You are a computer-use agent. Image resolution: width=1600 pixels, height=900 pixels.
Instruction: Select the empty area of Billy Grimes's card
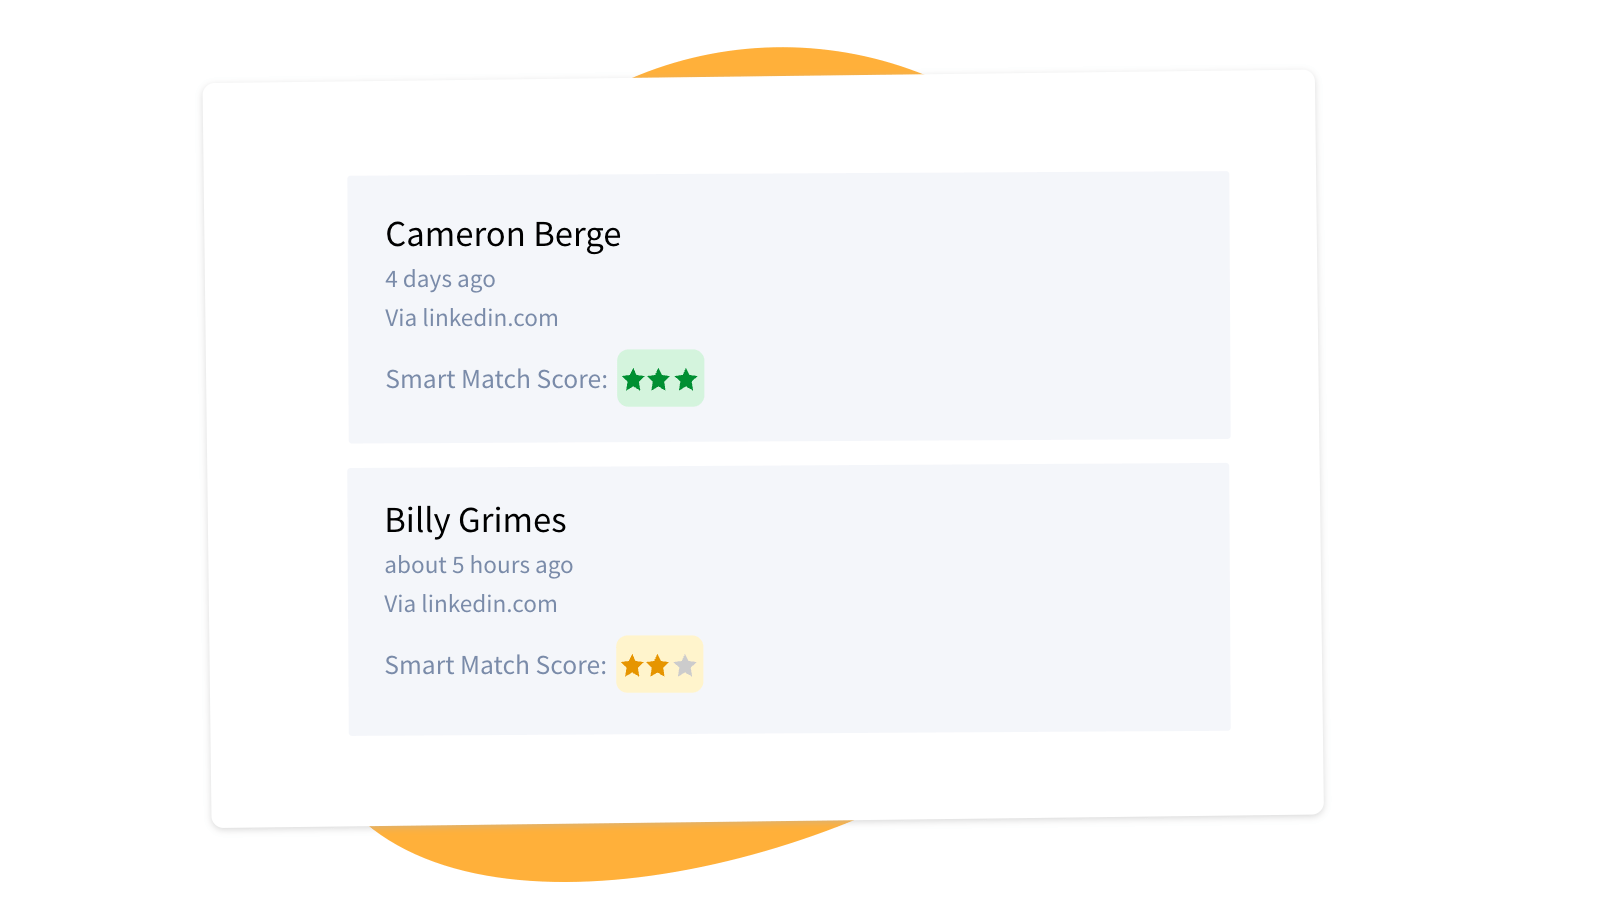950,600
